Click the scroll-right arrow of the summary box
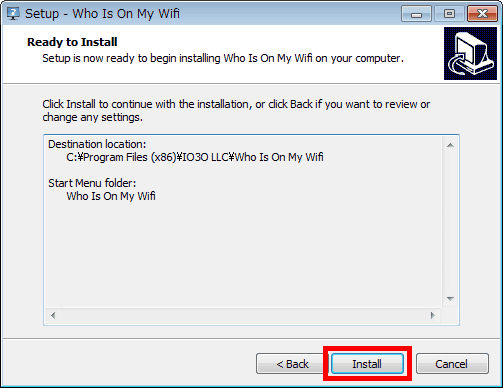503x388 pixels. pyautogui.click(x=433, y=315)
